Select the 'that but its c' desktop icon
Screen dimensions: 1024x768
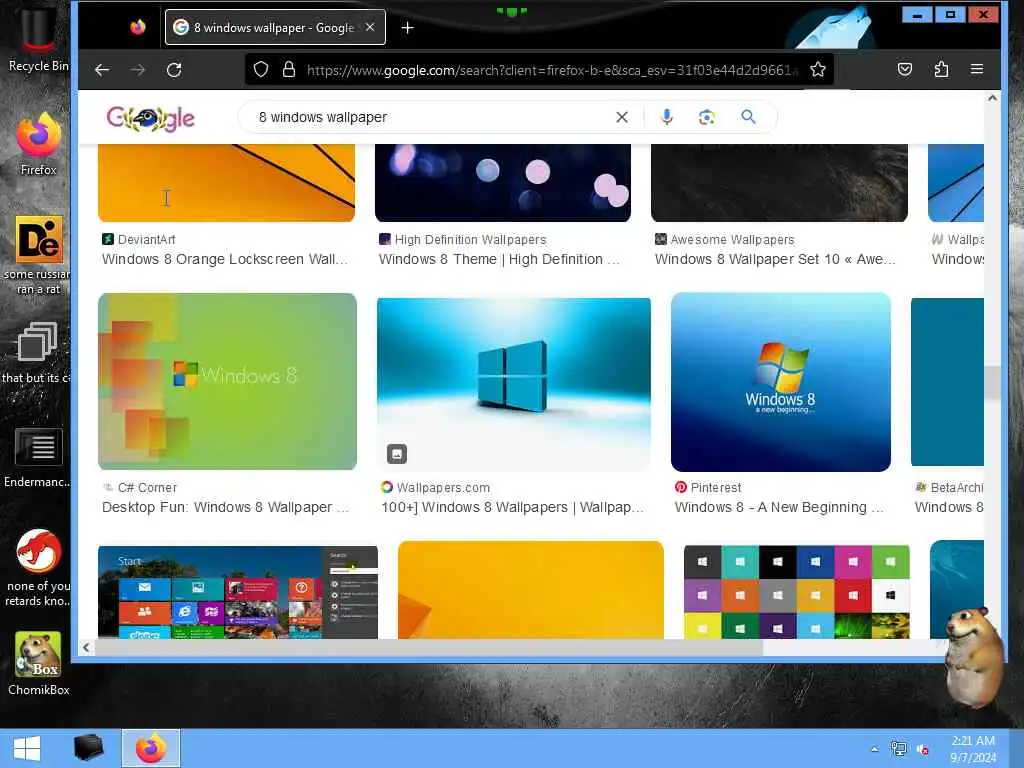(37, 353)
